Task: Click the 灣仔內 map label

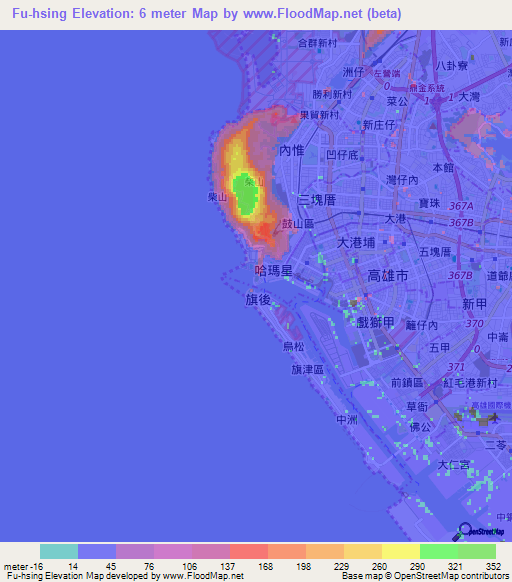Action: click(402, 180)
